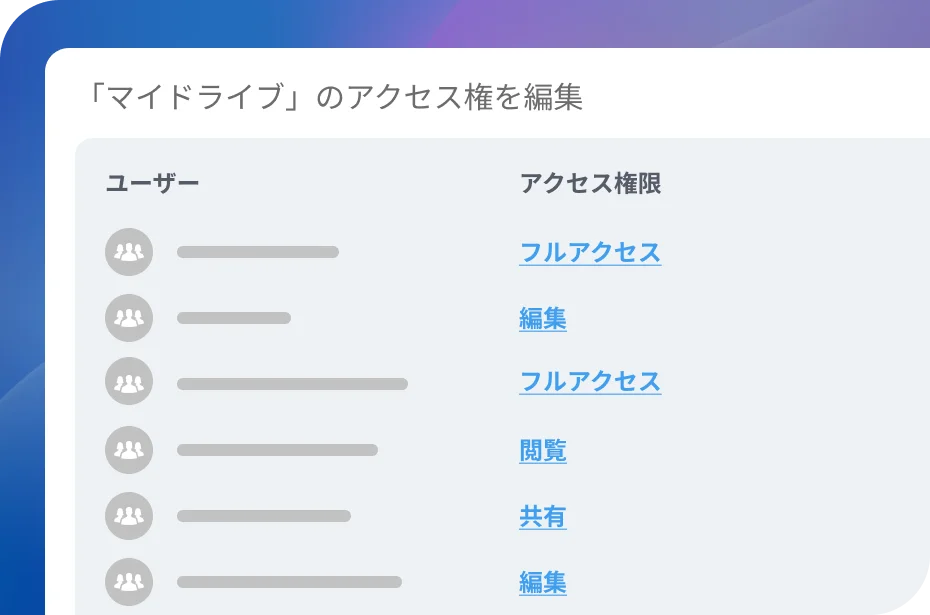This screenshot has height=615, width=930.
Task: Click the group avatar beside the 共有 permission
Action: tap(129, 516)
